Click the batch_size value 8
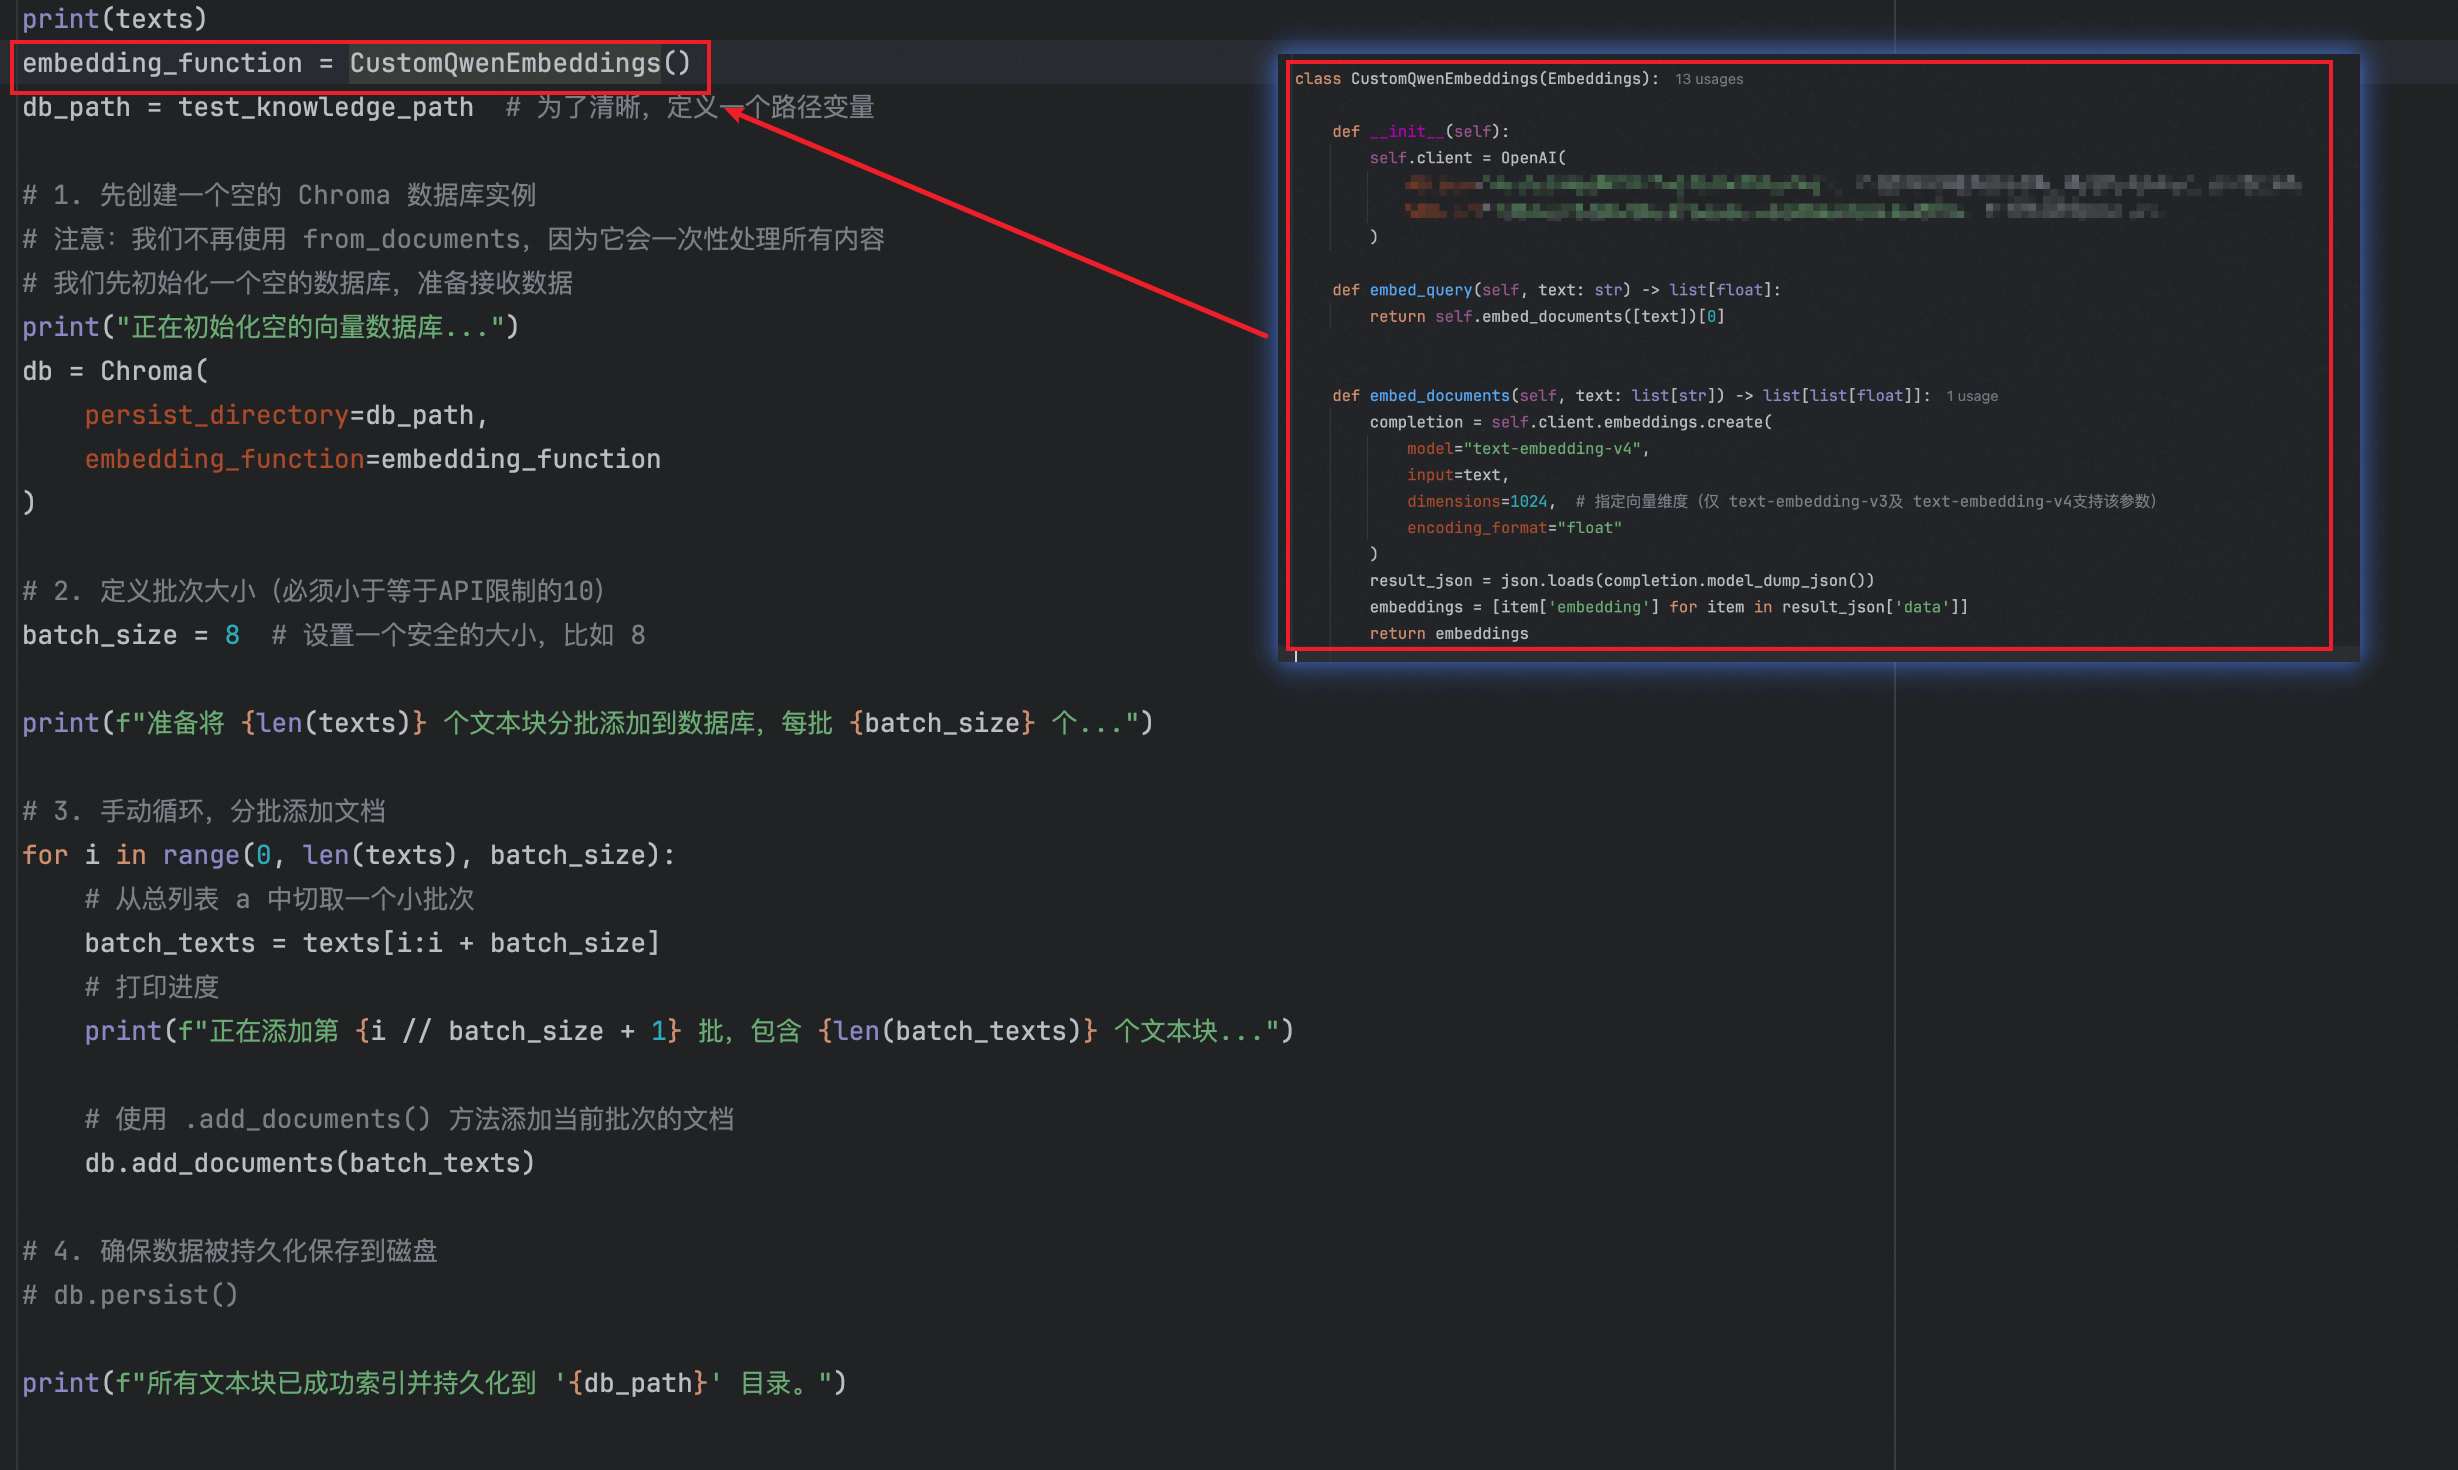Image resolution: width=2458 pixels, height=1470 pixels. (232, 635)
